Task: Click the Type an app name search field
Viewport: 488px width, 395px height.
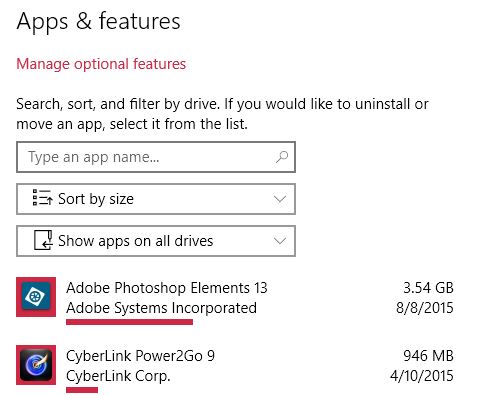Action: (x=156, y=157)
